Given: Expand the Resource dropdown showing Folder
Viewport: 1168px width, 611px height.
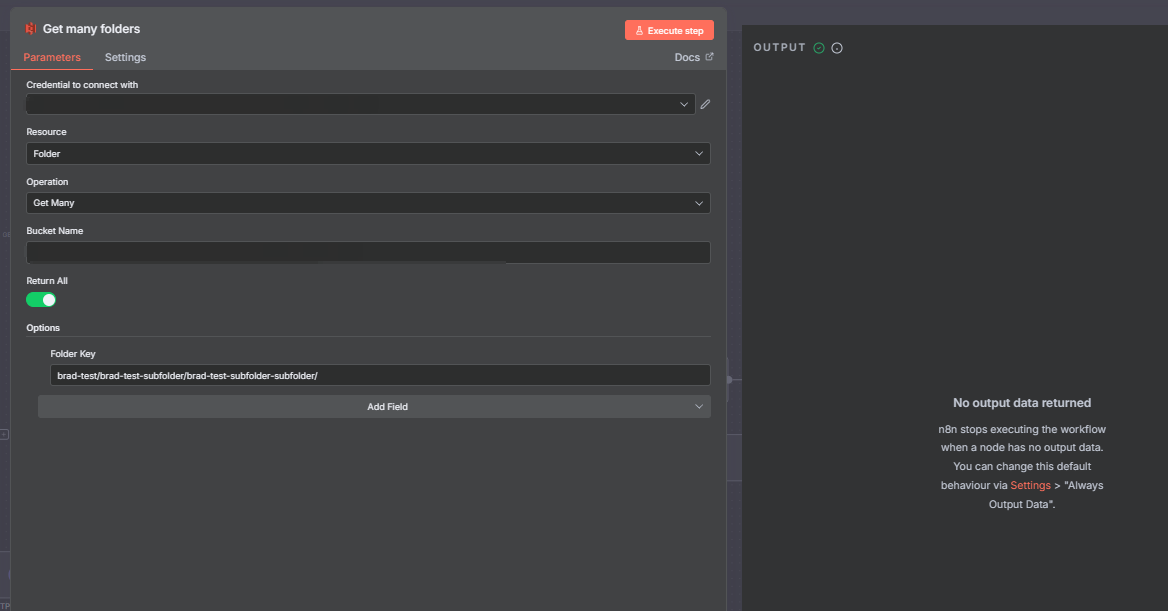Looking at the screenshot, I should pos(368,154).
